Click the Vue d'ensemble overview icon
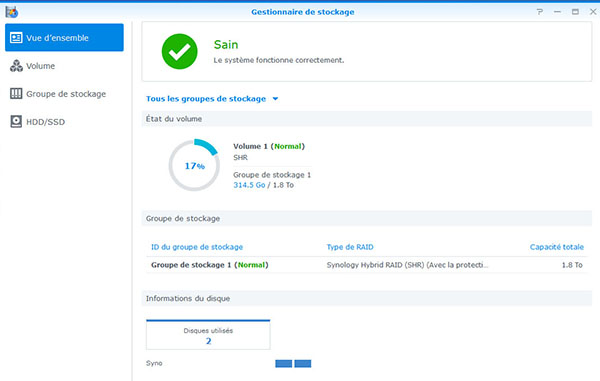The image size is (600, 381). (x=16, y=37)
